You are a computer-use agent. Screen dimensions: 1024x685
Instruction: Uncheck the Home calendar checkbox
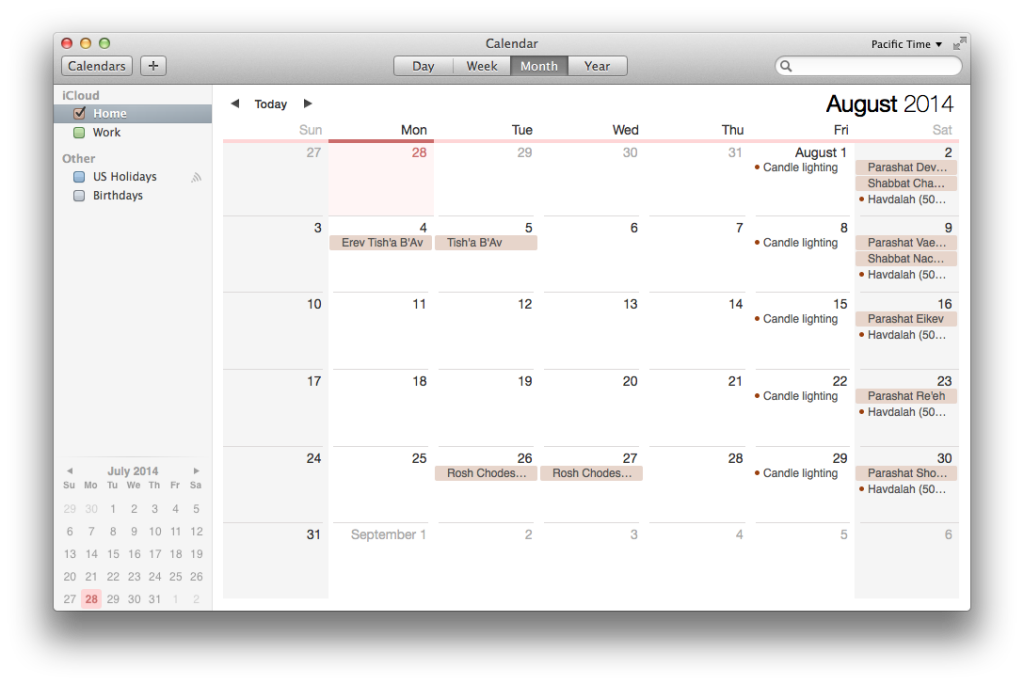click(79, 113)
